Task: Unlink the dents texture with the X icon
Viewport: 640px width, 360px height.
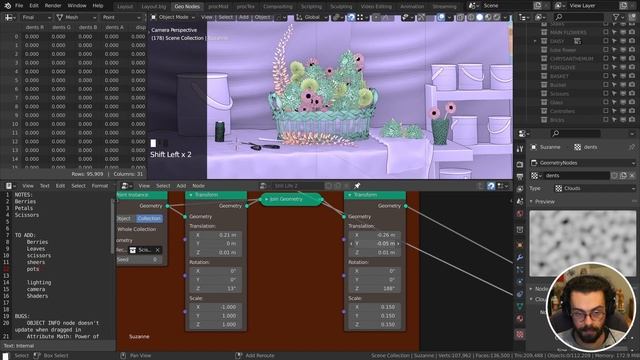Action: click(x=631, y=176)
